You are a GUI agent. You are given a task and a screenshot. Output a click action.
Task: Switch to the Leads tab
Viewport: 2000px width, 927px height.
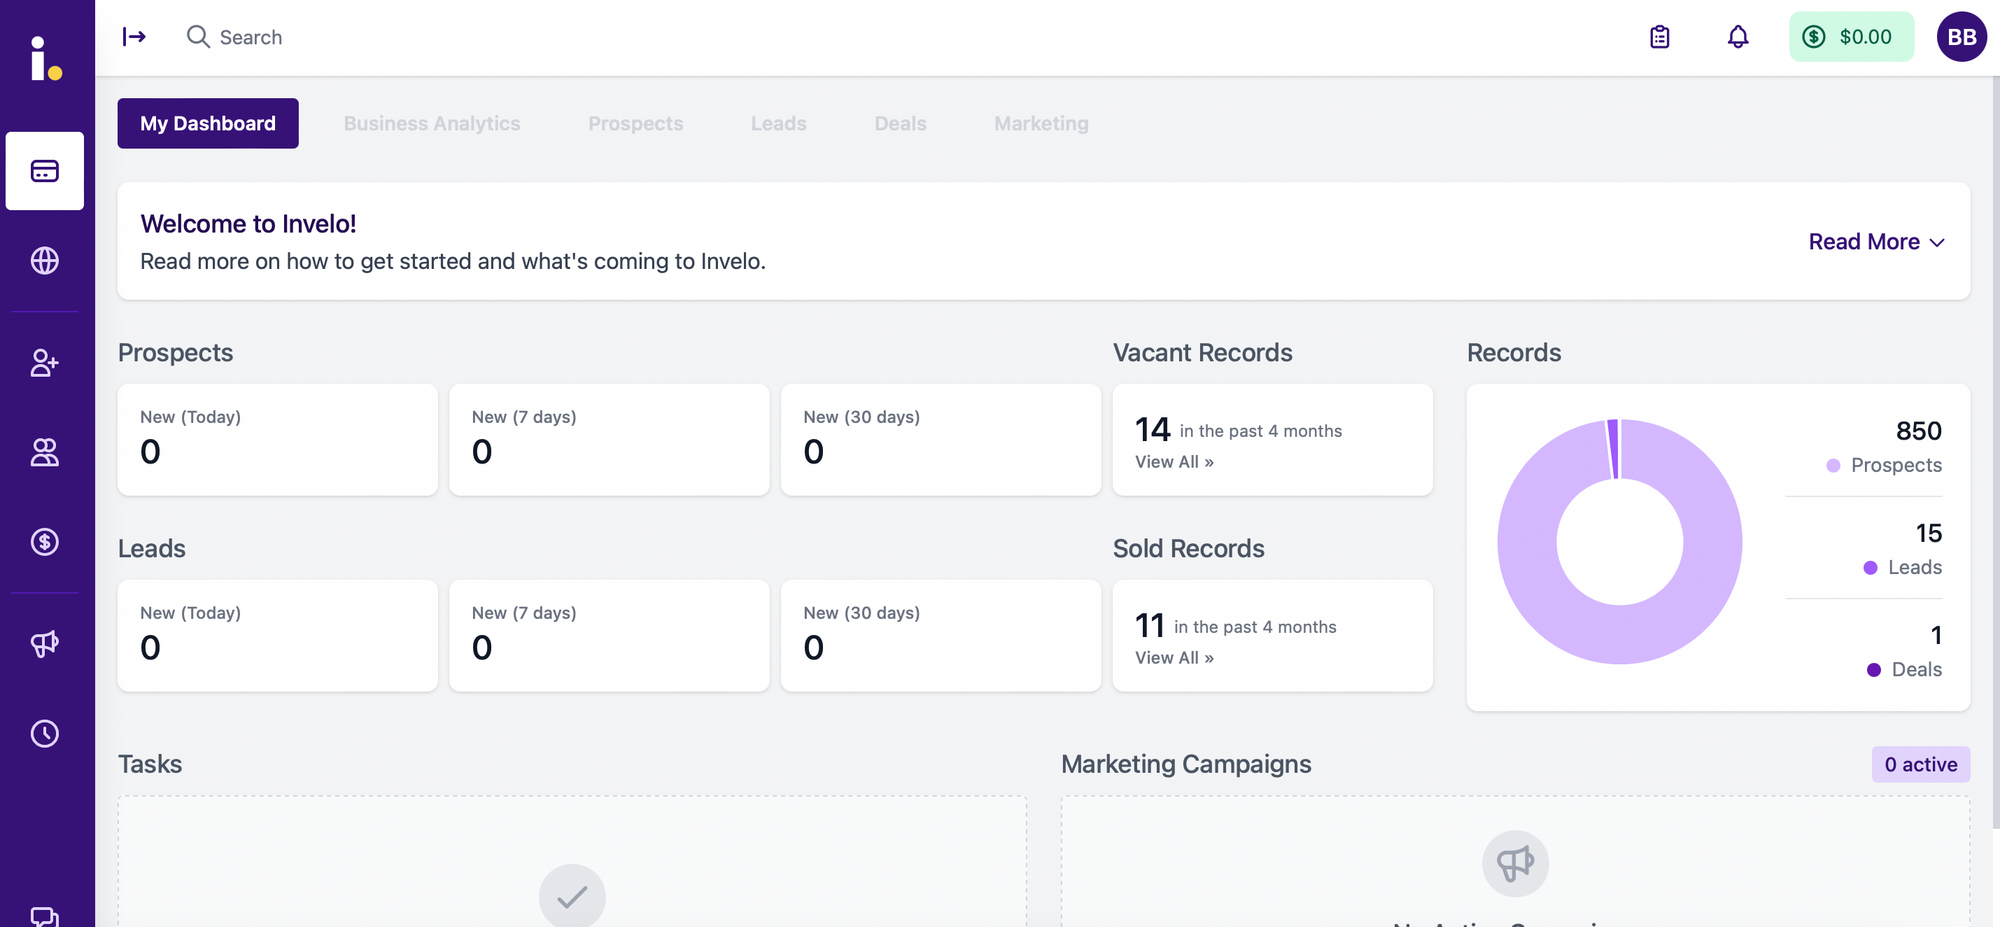779,123
